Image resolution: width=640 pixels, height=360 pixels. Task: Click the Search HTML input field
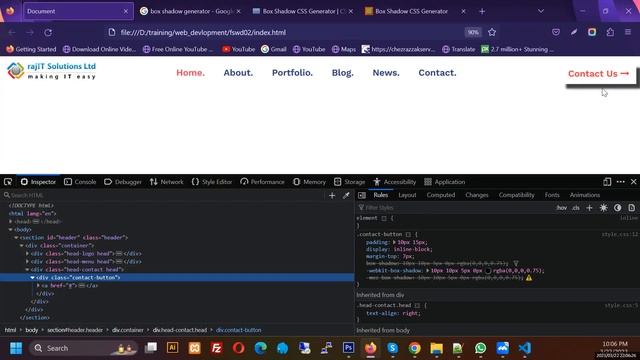pos(163,196)
